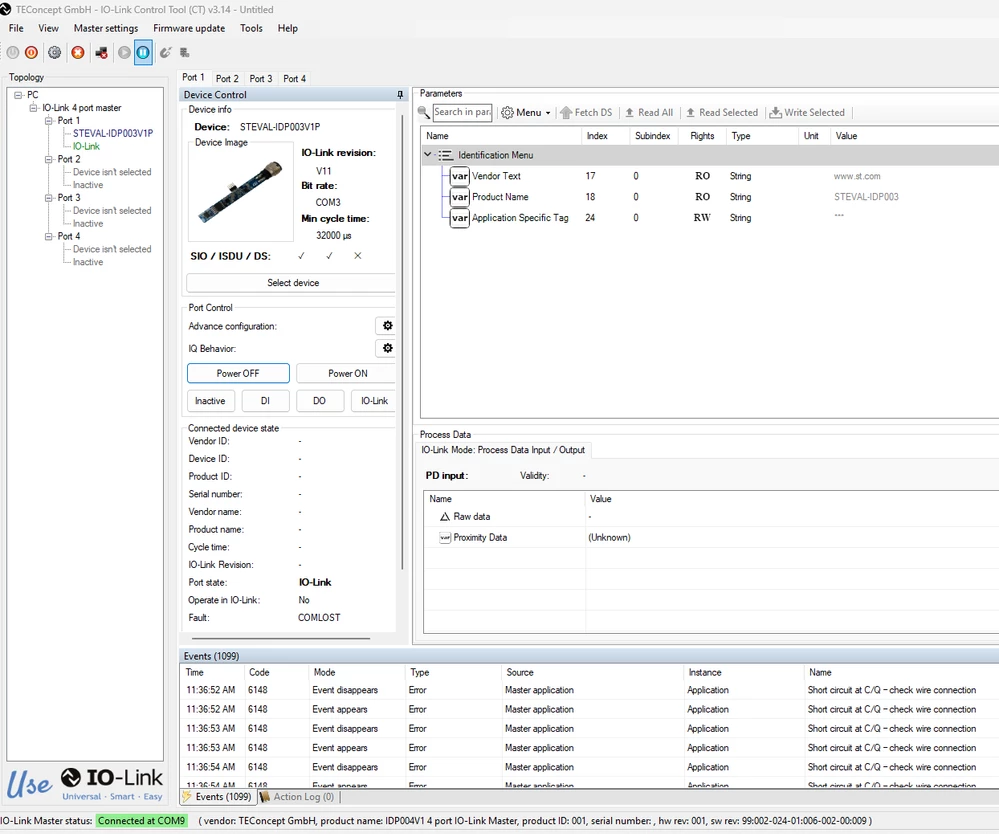Switch to the Port 2 tab
The image size is (999, 834).
click(x=227, y=78)
